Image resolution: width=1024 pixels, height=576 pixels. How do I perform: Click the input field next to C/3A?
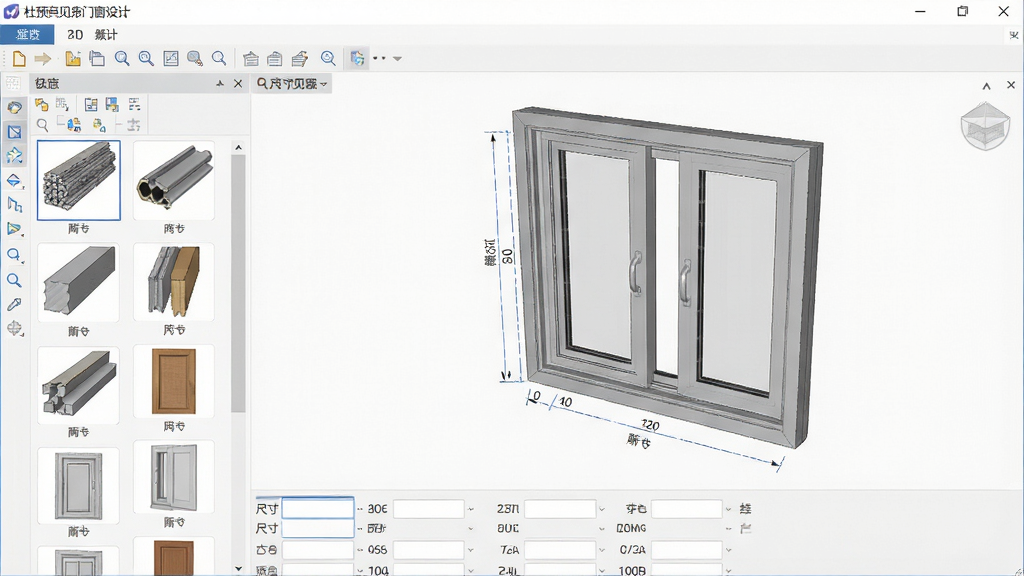click(x=687, y=550)
